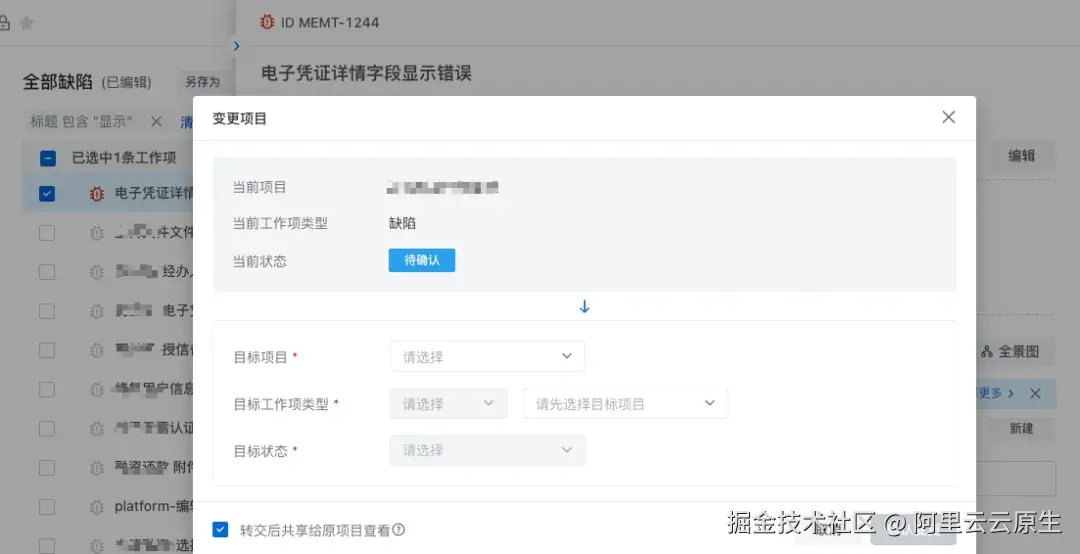Click bug icon of 电子凭证详情 row
Screen dimensions: 1080x554
[97, 194]
